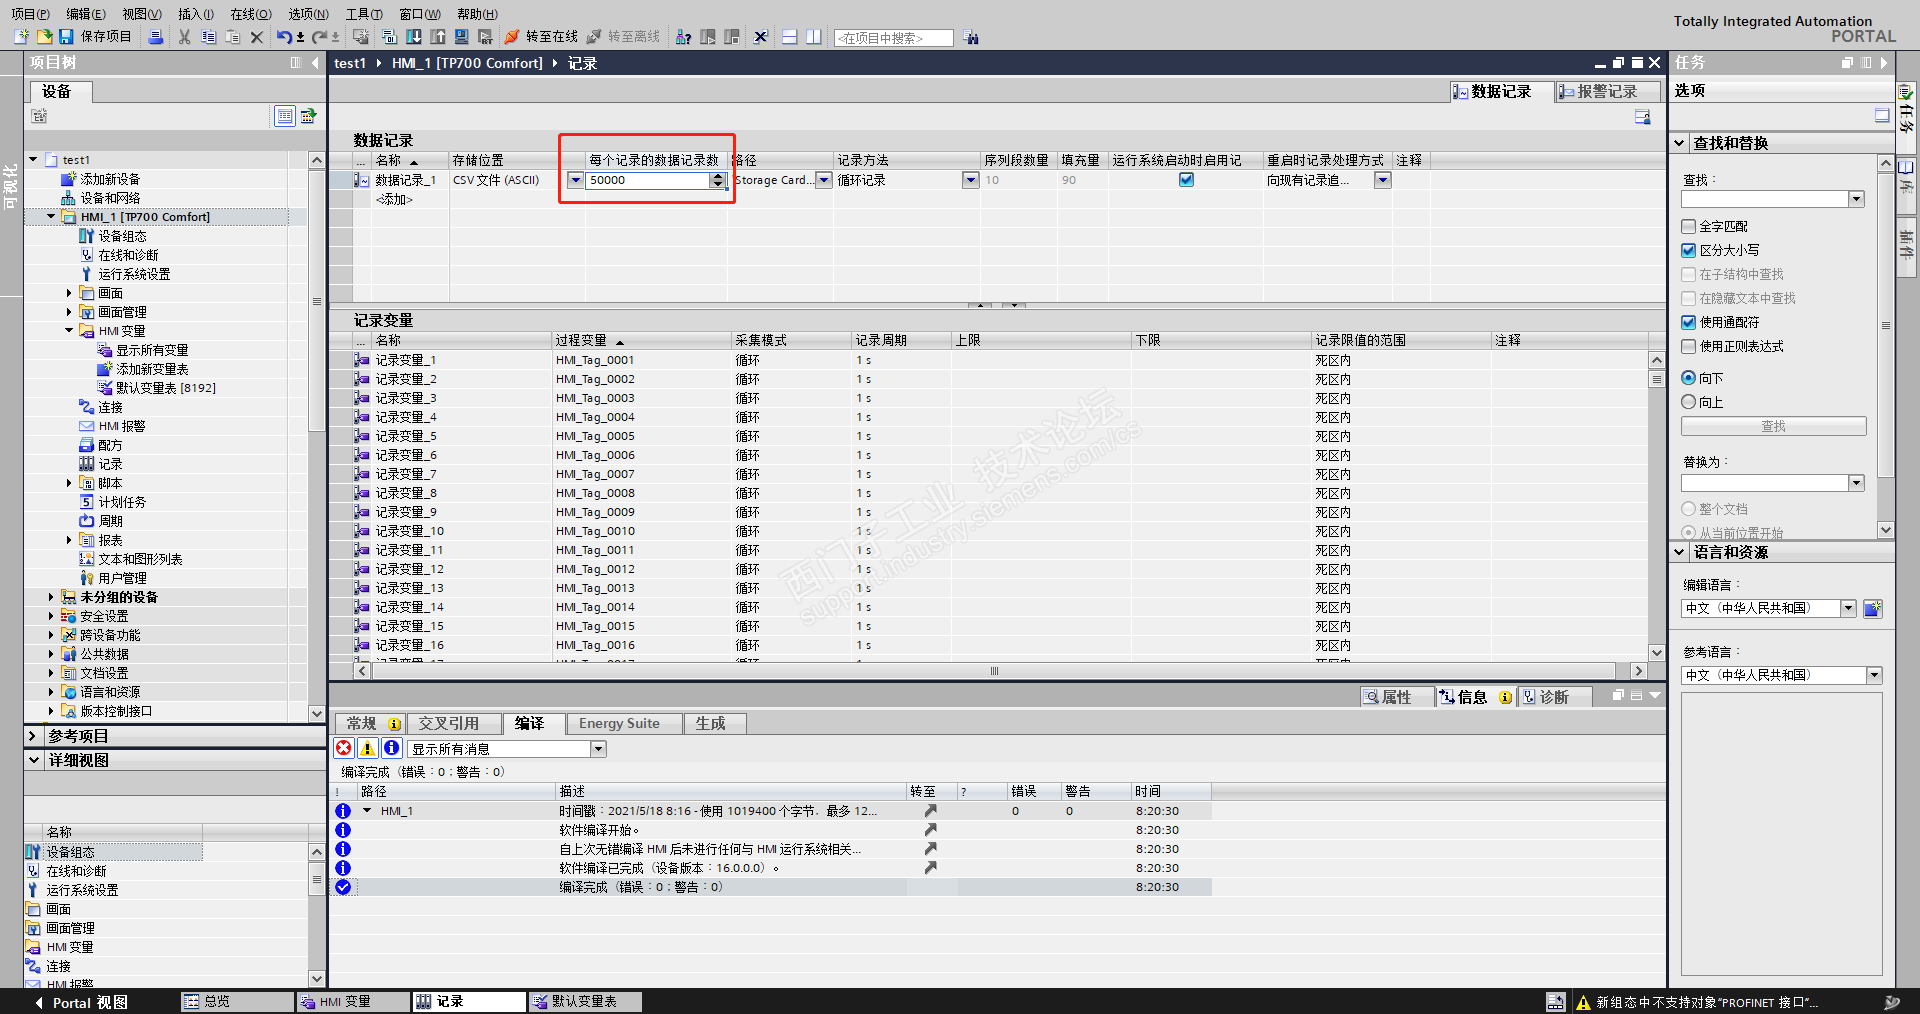The height and width of the screenshot is (1014, 1920).
Task: Show warnings filter icon in compile panel
Action: (368, 748)
